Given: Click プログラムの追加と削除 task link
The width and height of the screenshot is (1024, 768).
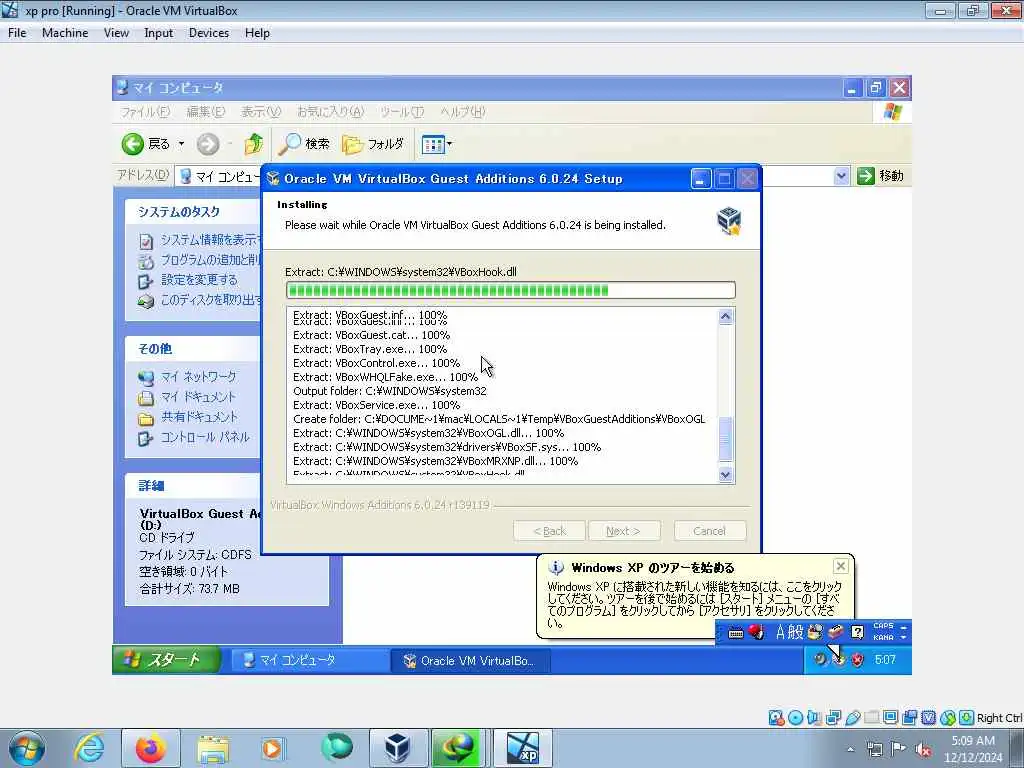Looking at the screenshot, I should click(210, 260).
